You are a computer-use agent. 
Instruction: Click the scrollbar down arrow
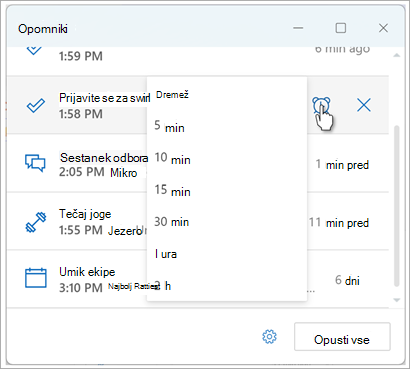[396, 300]
